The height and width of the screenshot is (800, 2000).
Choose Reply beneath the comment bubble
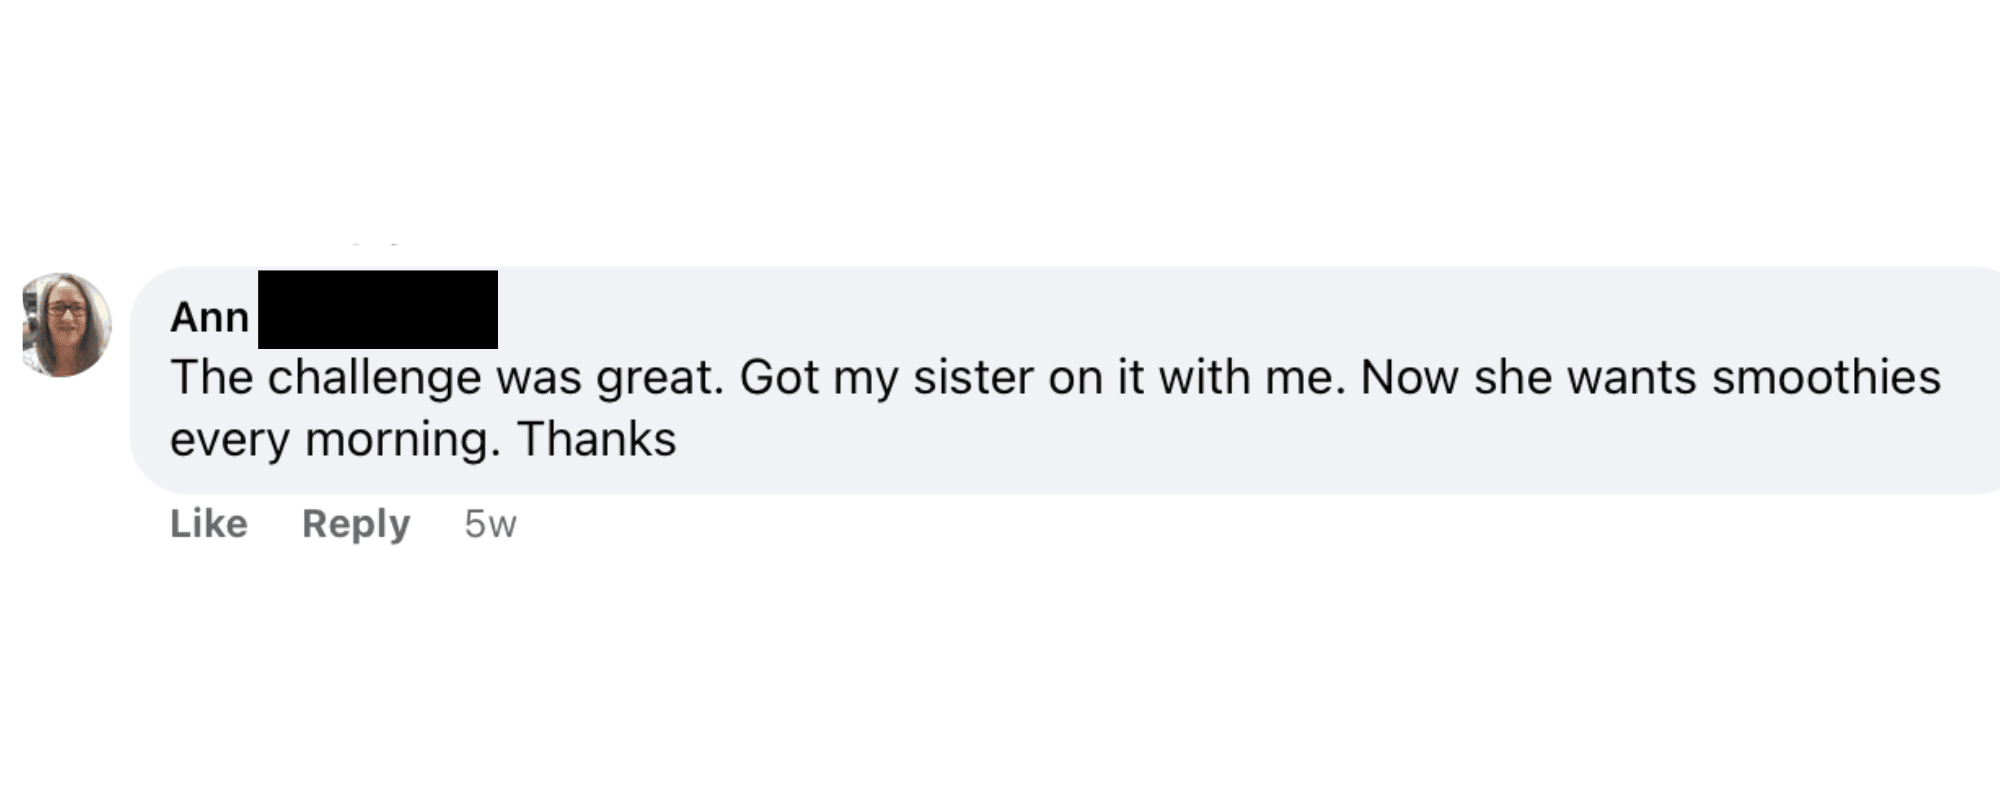point(356,524)
